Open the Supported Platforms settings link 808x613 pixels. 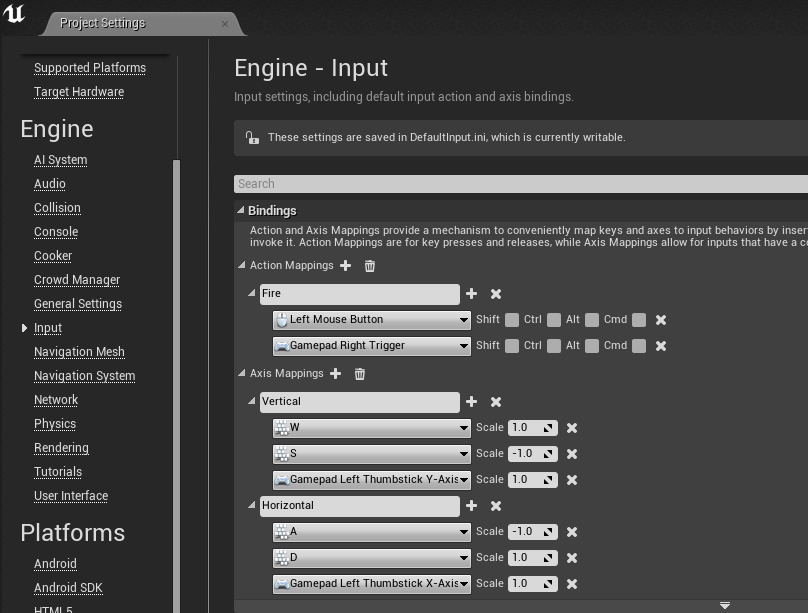pyautogui.click(x=88, y=67)
